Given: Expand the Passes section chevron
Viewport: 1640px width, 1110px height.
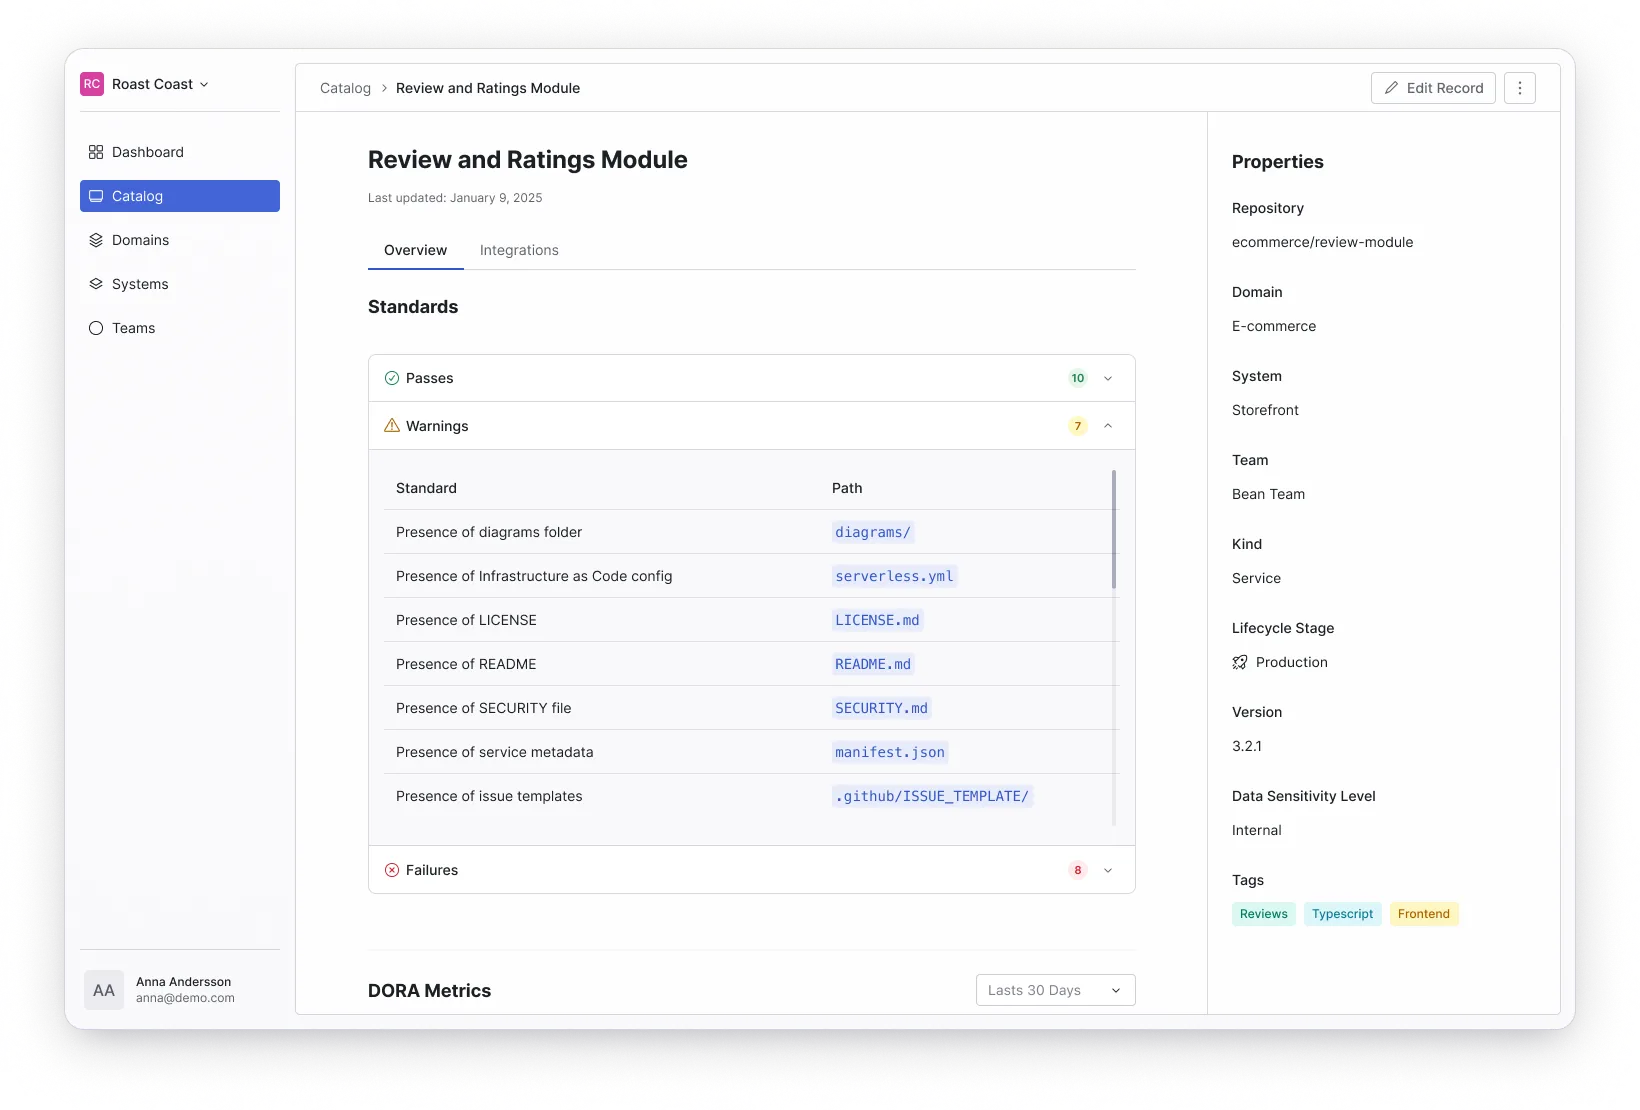Looking at the screenshot, I should 1108,378.
